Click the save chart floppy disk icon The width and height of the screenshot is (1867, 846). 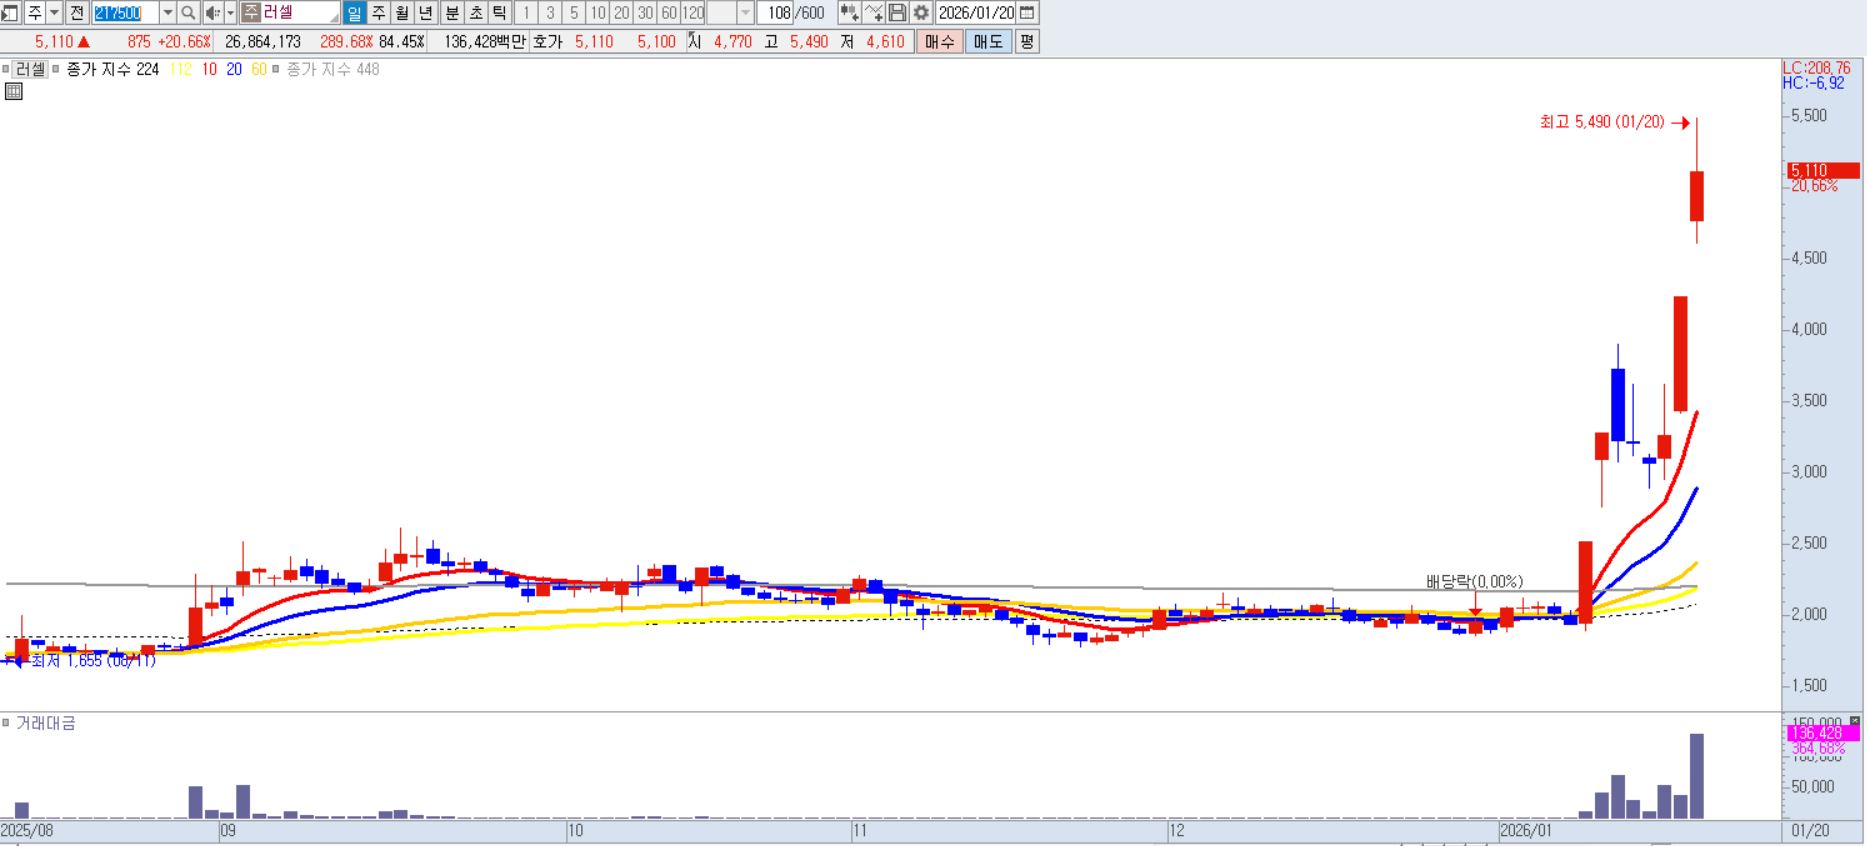click(897, 13)
